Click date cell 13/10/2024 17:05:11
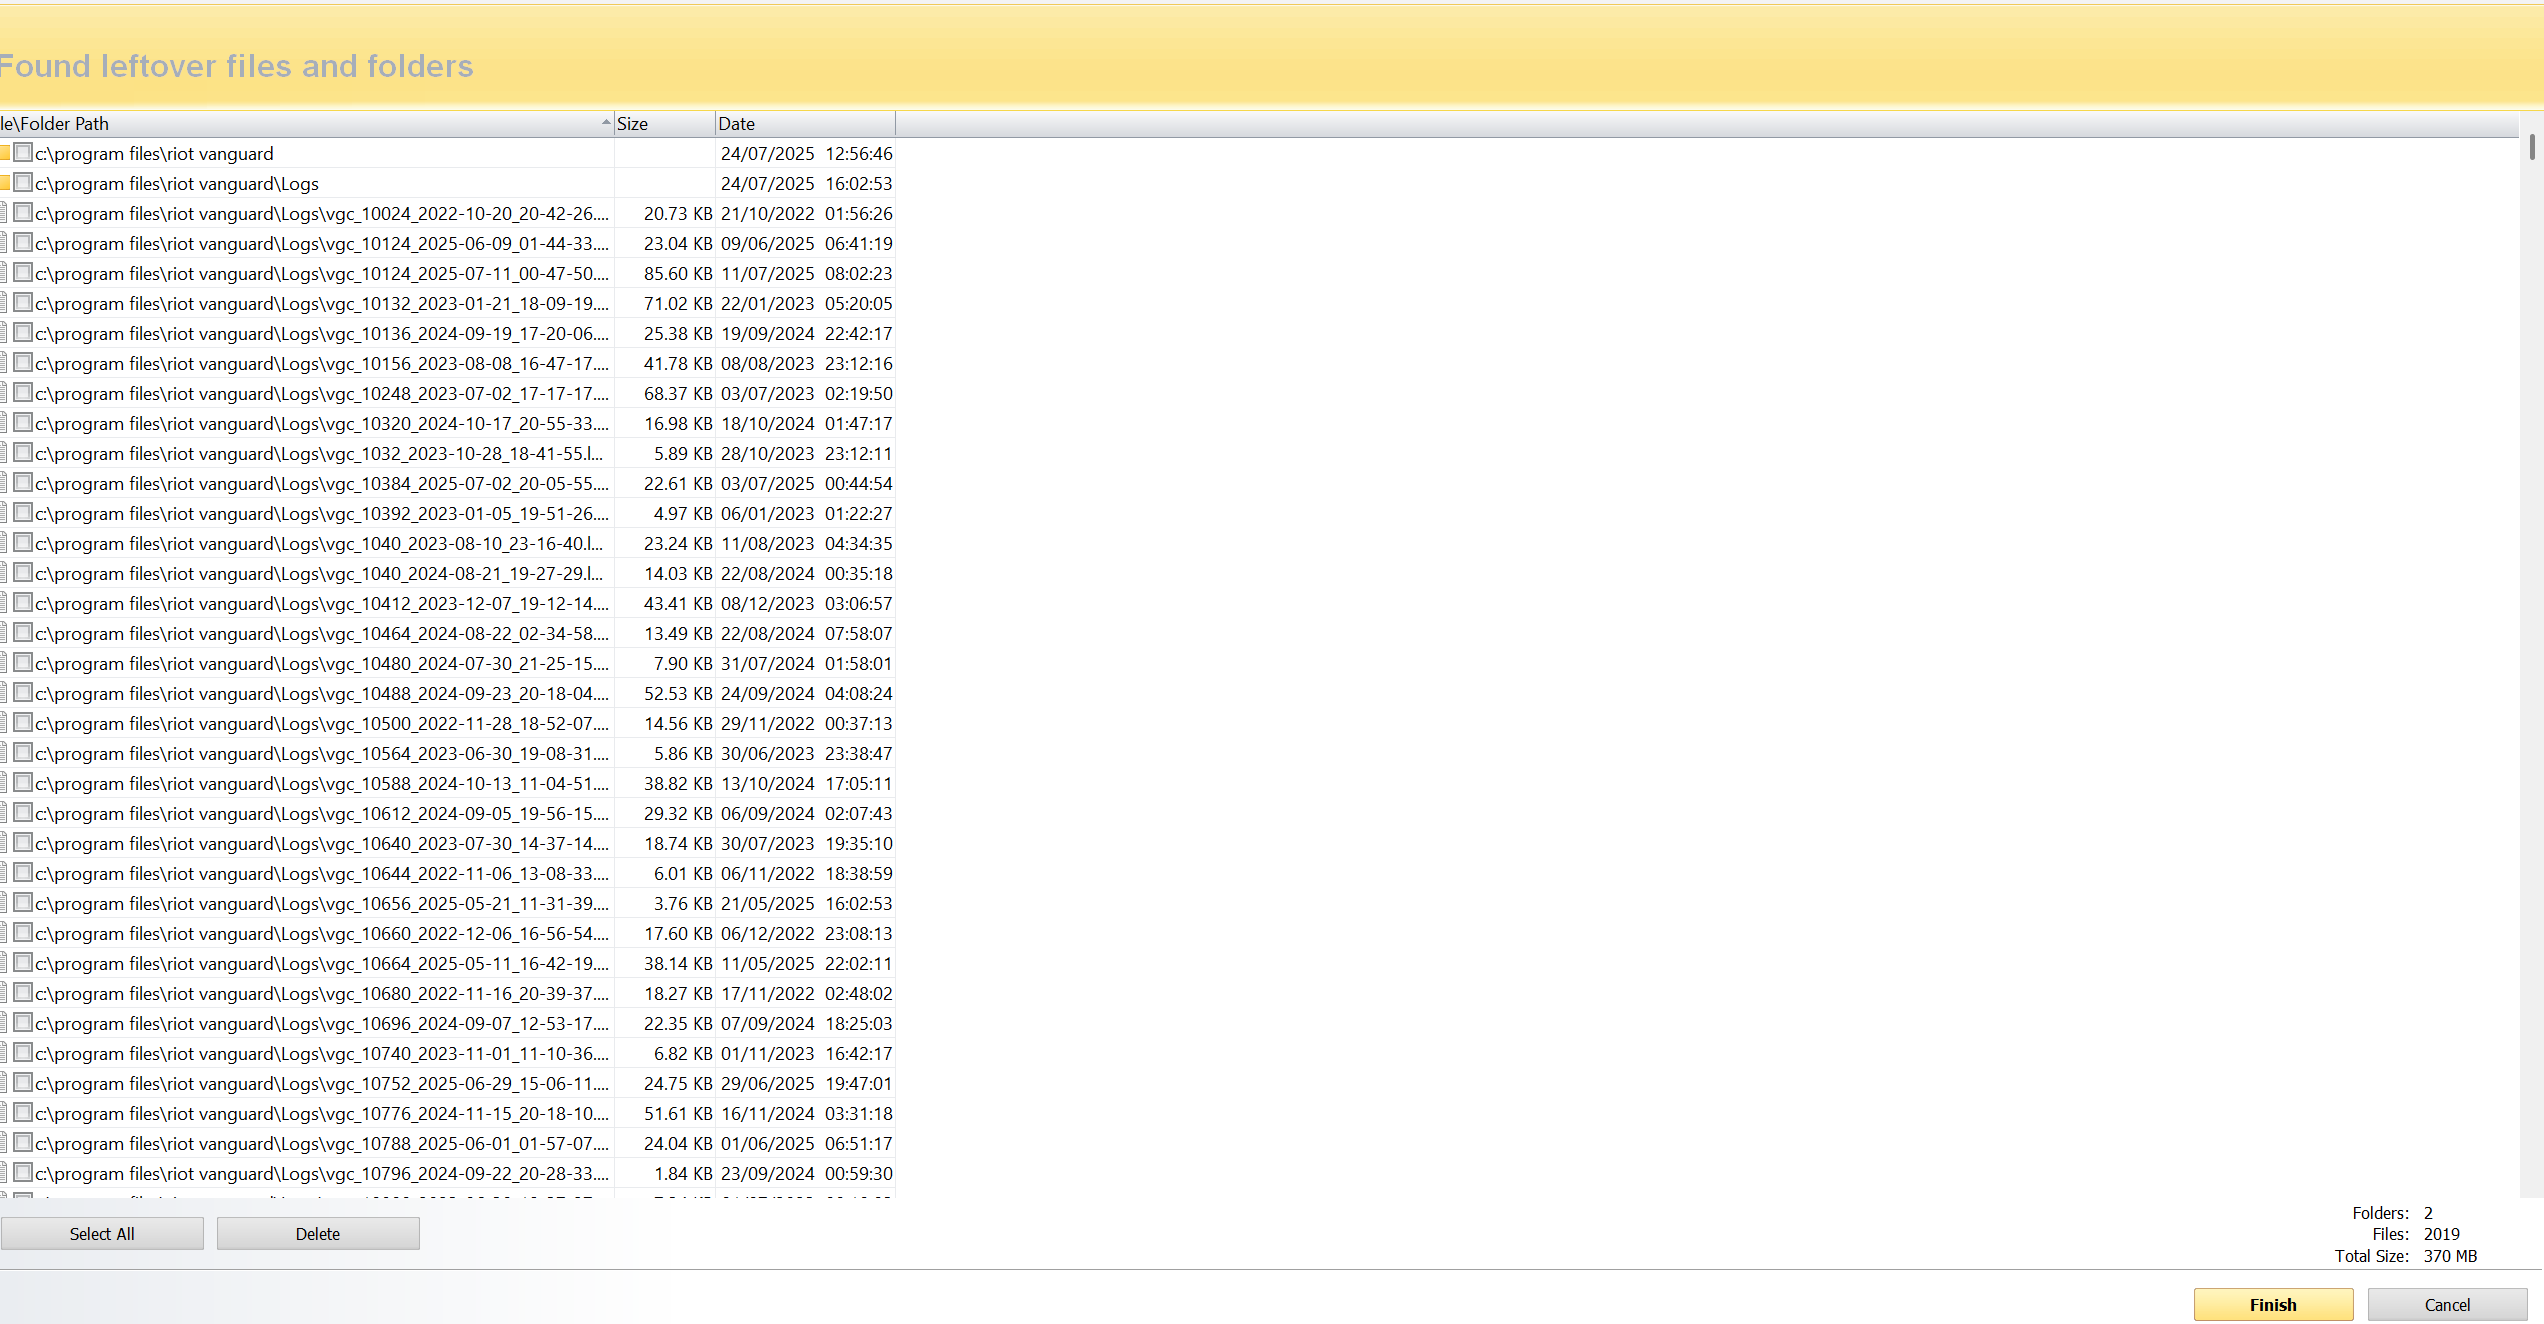 (x=807, y=783)
